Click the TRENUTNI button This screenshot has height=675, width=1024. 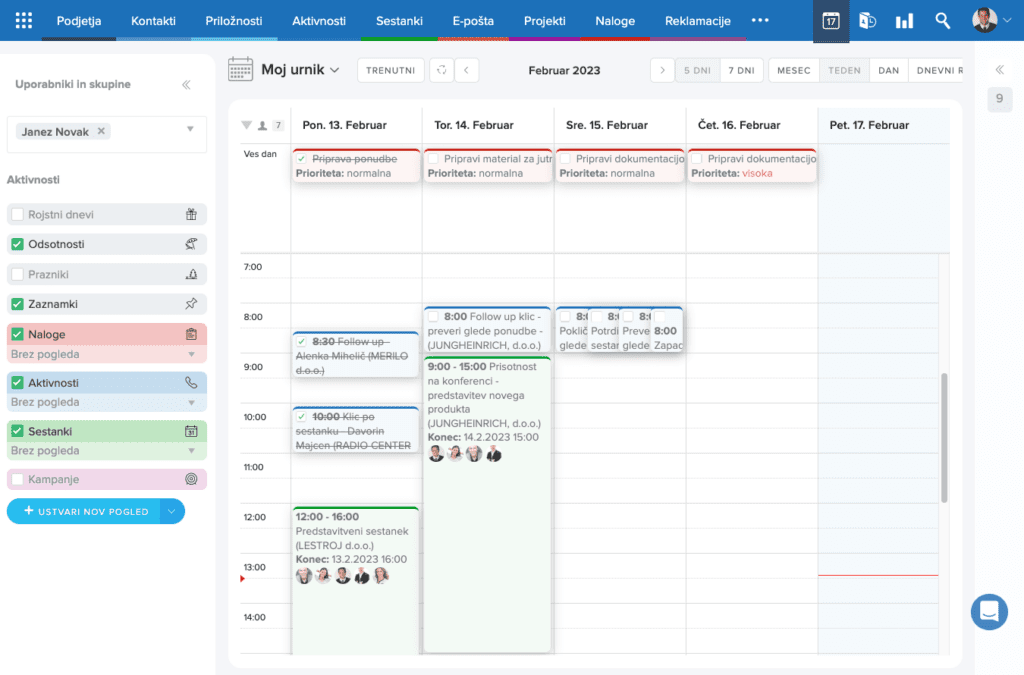[391, 70]
